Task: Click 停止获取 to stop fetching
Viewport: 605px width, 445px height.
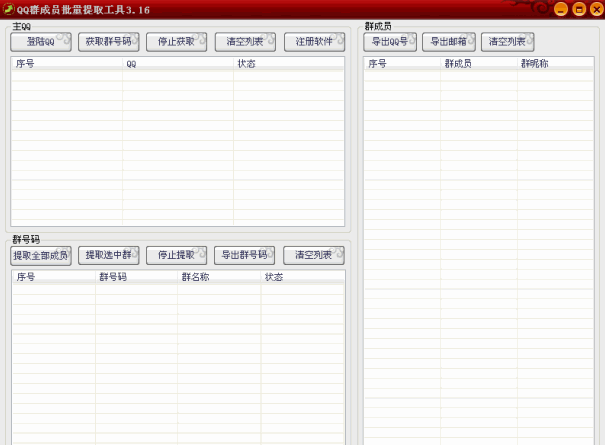Action: pos(176,42)
